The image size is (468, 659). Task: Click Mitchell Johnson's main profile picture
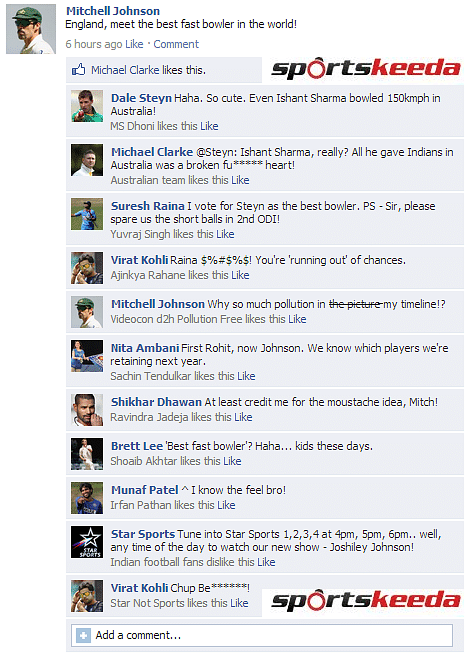(x=31, y=29)
